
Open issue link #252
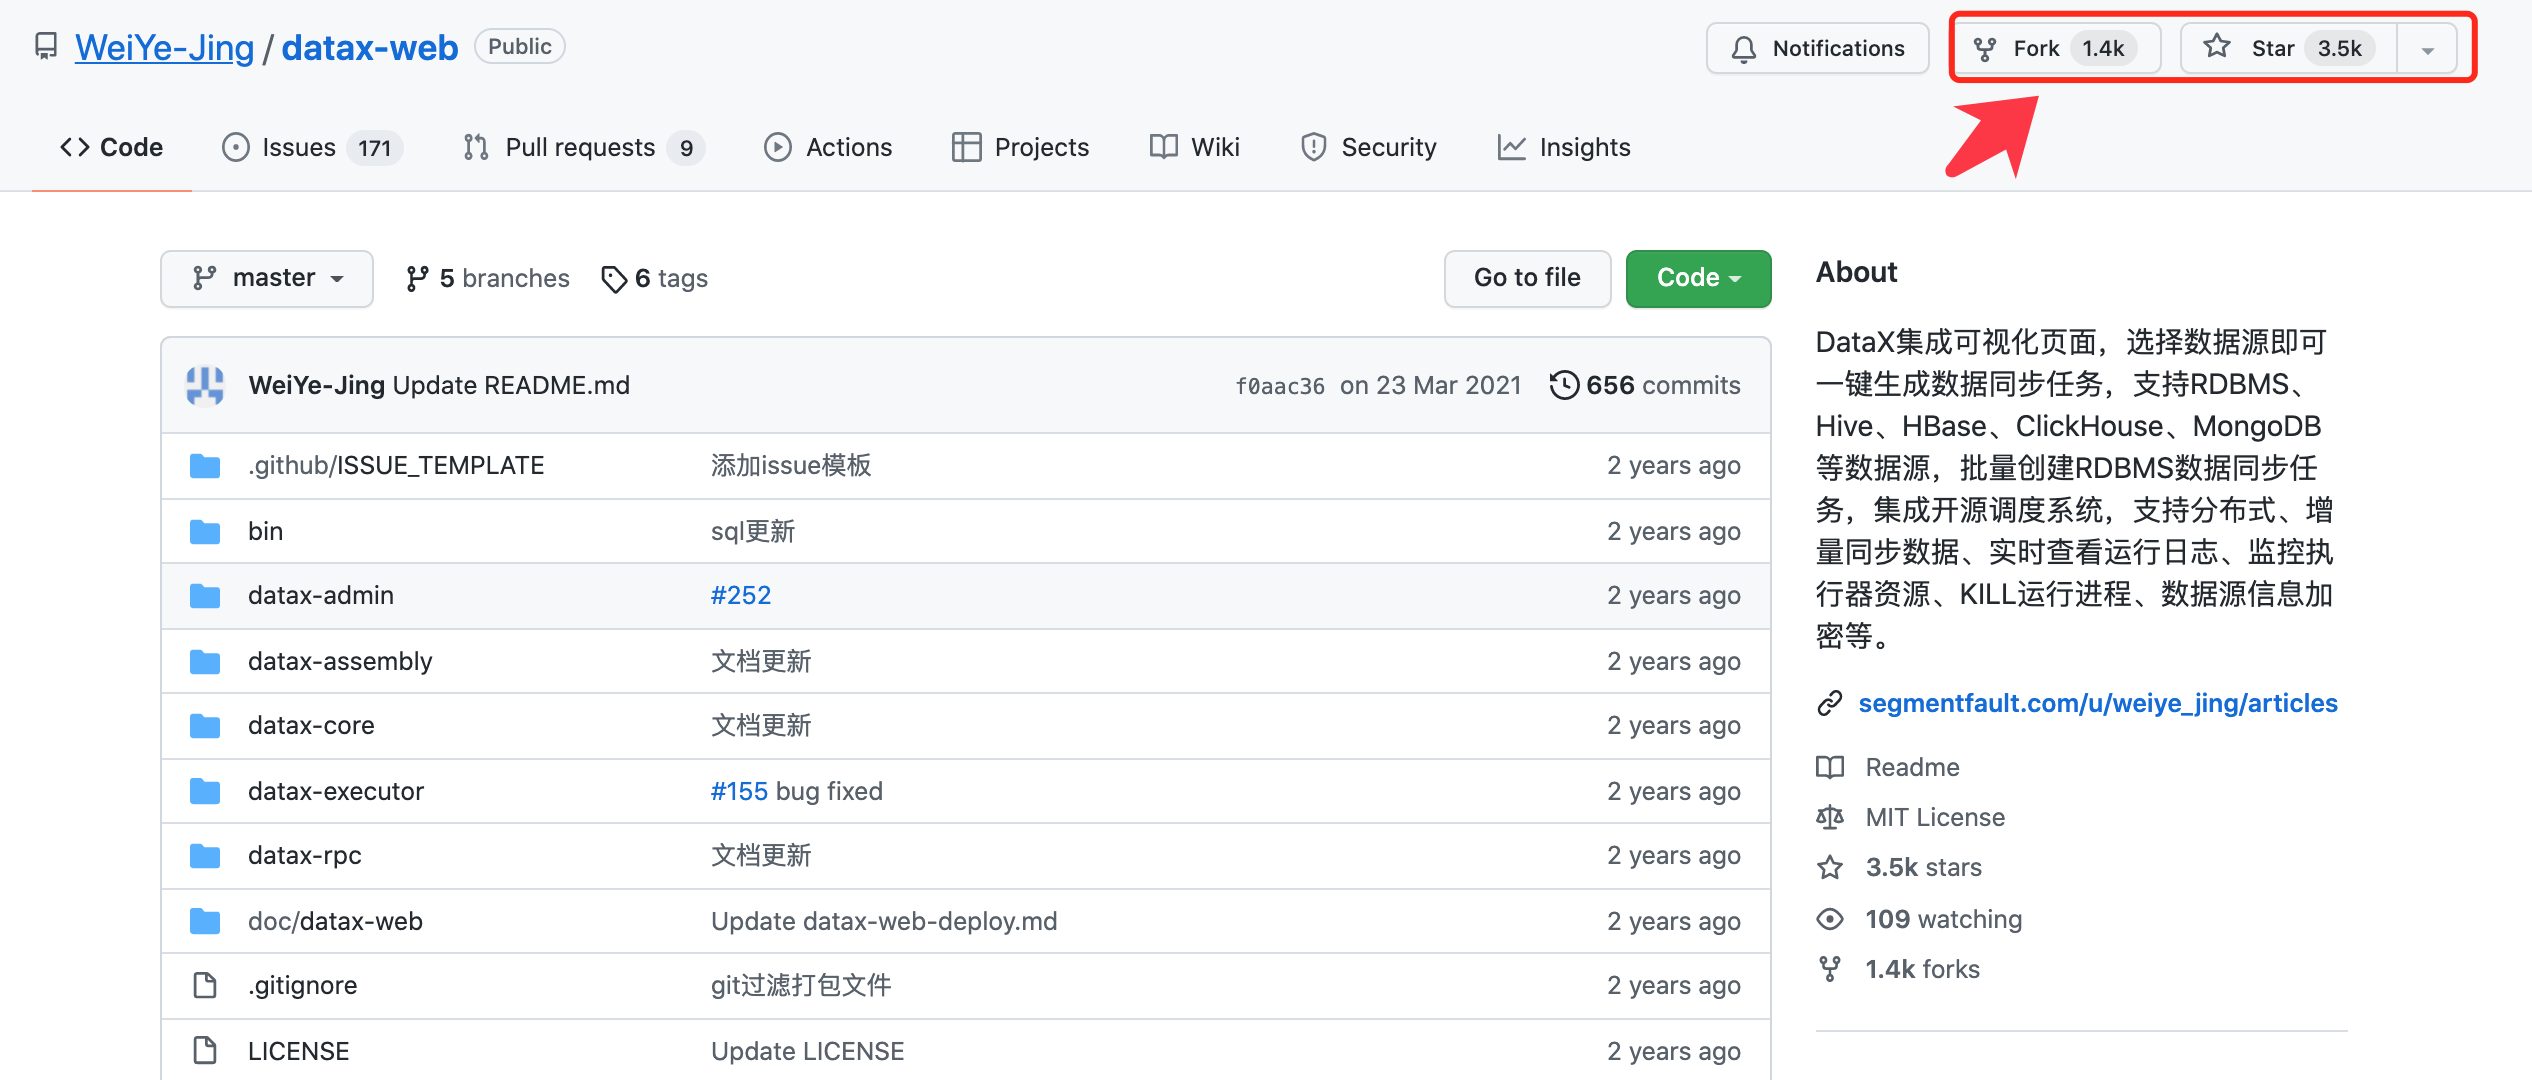[x=740, y=595]
